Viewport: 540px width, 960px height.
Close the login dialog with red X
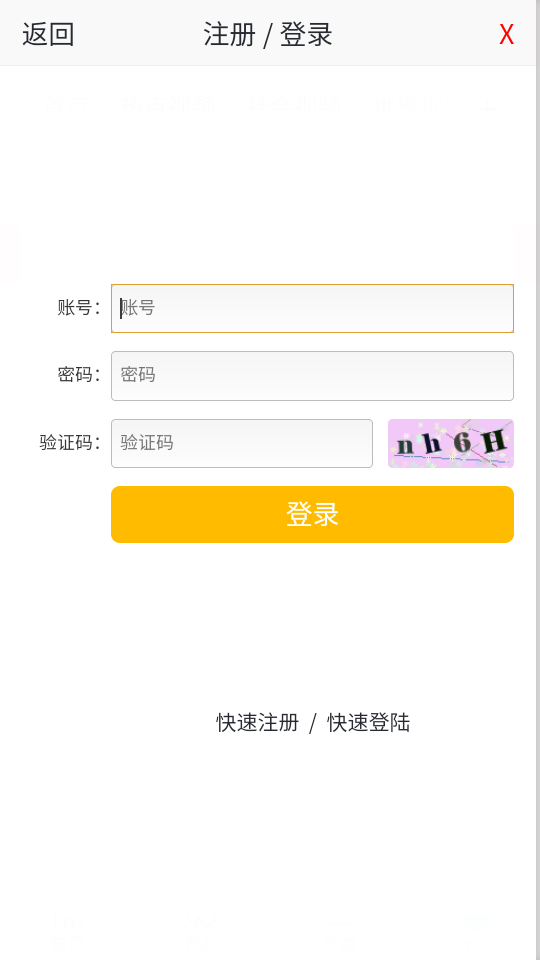506,35
